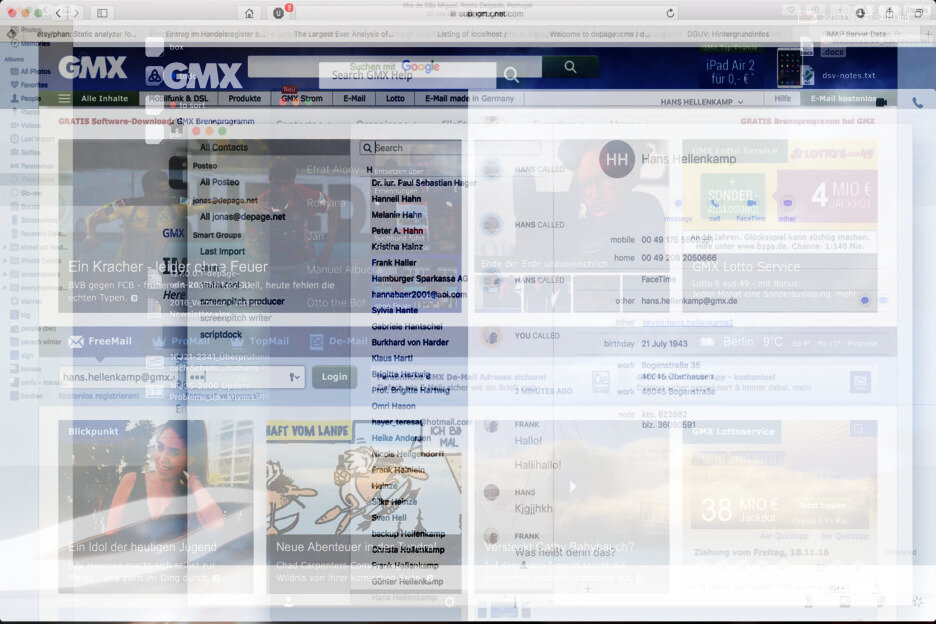Screen dimensions: 936x624
Task: Select the FreeMail login tab
Action: [100, 342]
